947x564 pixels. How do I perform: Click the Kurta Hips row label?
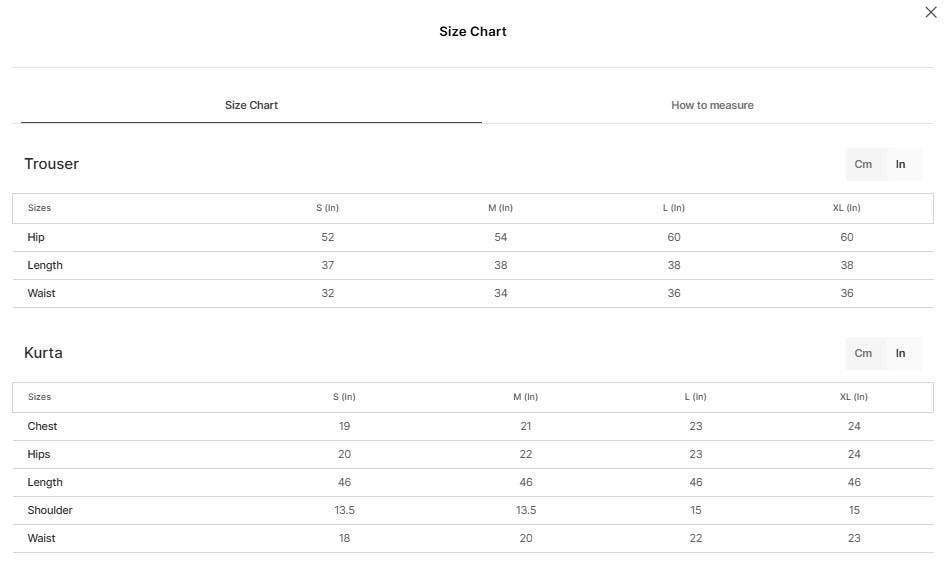39,454
